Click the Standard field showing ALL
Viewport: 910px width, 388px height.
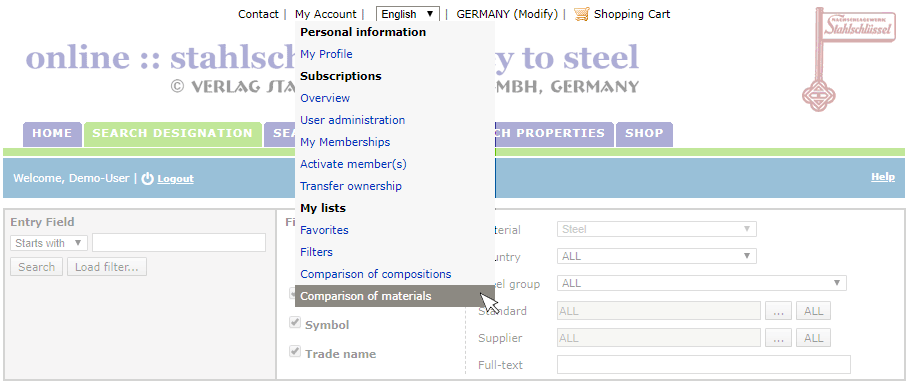click(659, 311)
